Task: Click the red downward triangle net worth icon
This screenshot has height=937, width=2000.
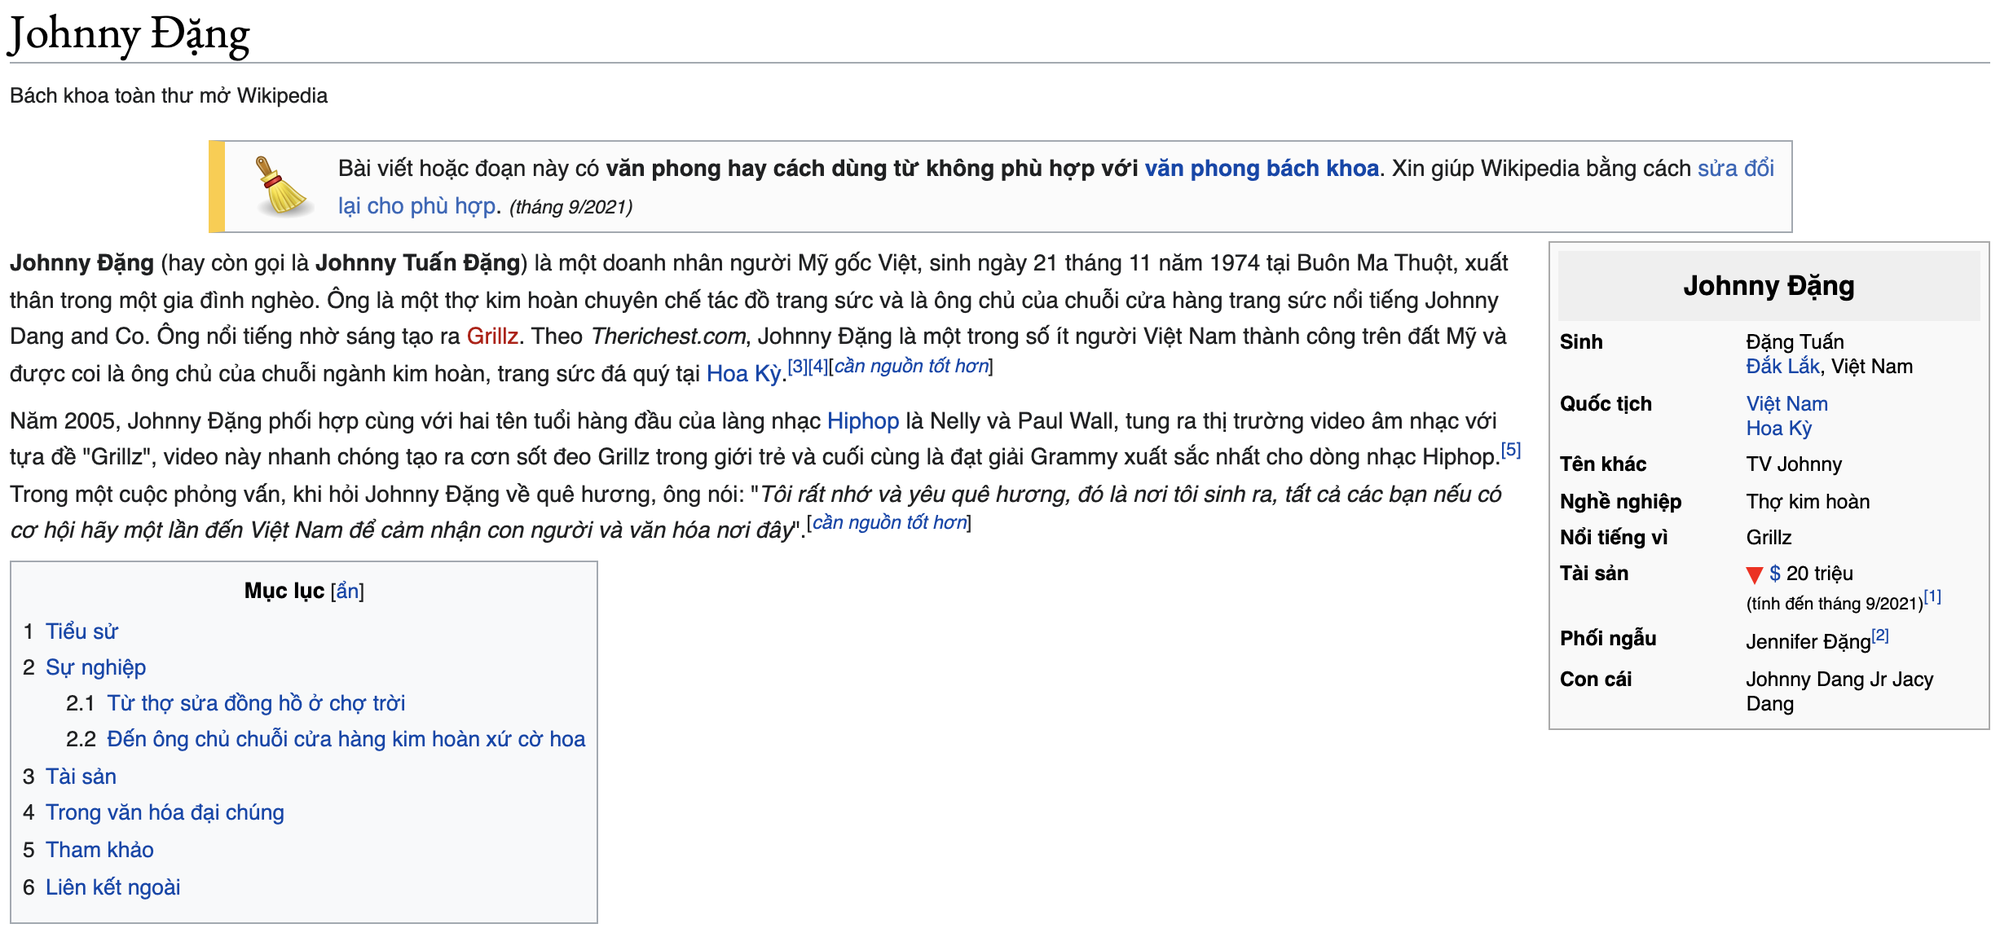Action: (x=1754, y=575)
